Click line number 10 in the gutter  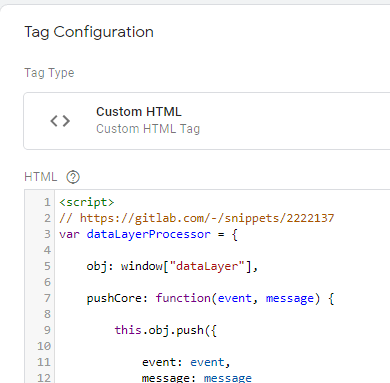(x=44, y=346)
